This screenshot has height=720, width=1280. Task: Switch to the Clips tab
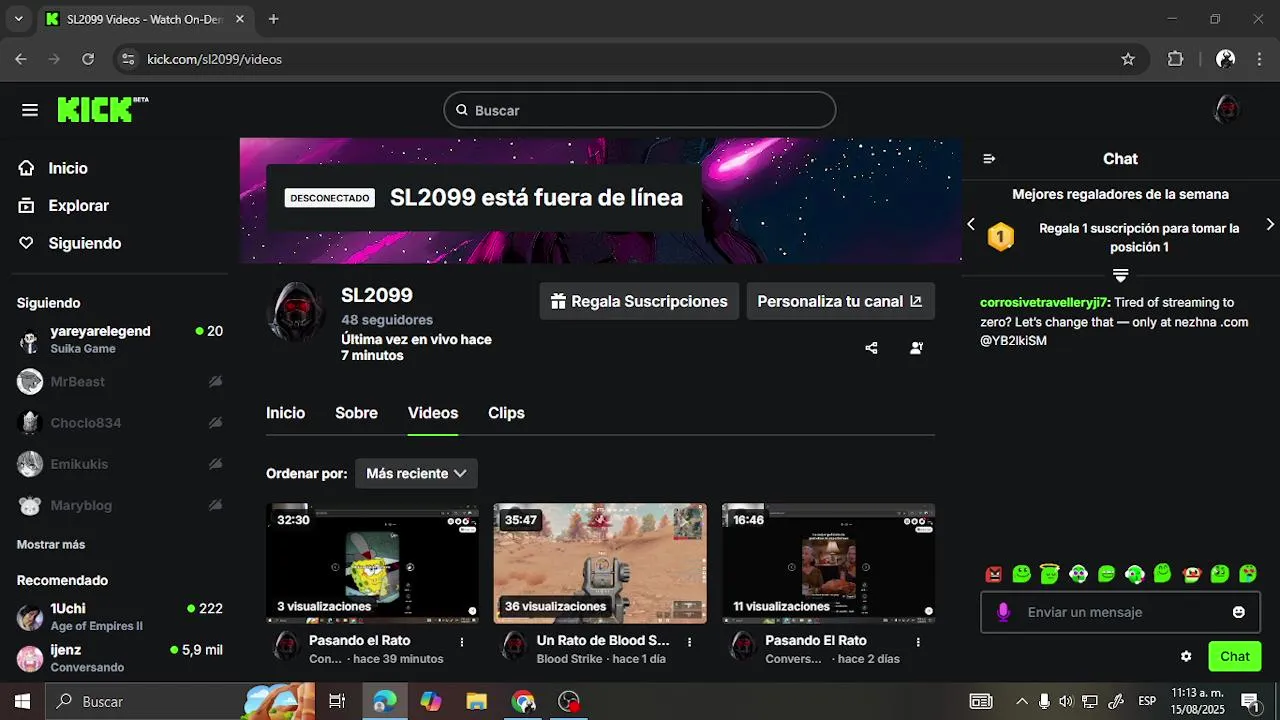click(x=506, y=413)
